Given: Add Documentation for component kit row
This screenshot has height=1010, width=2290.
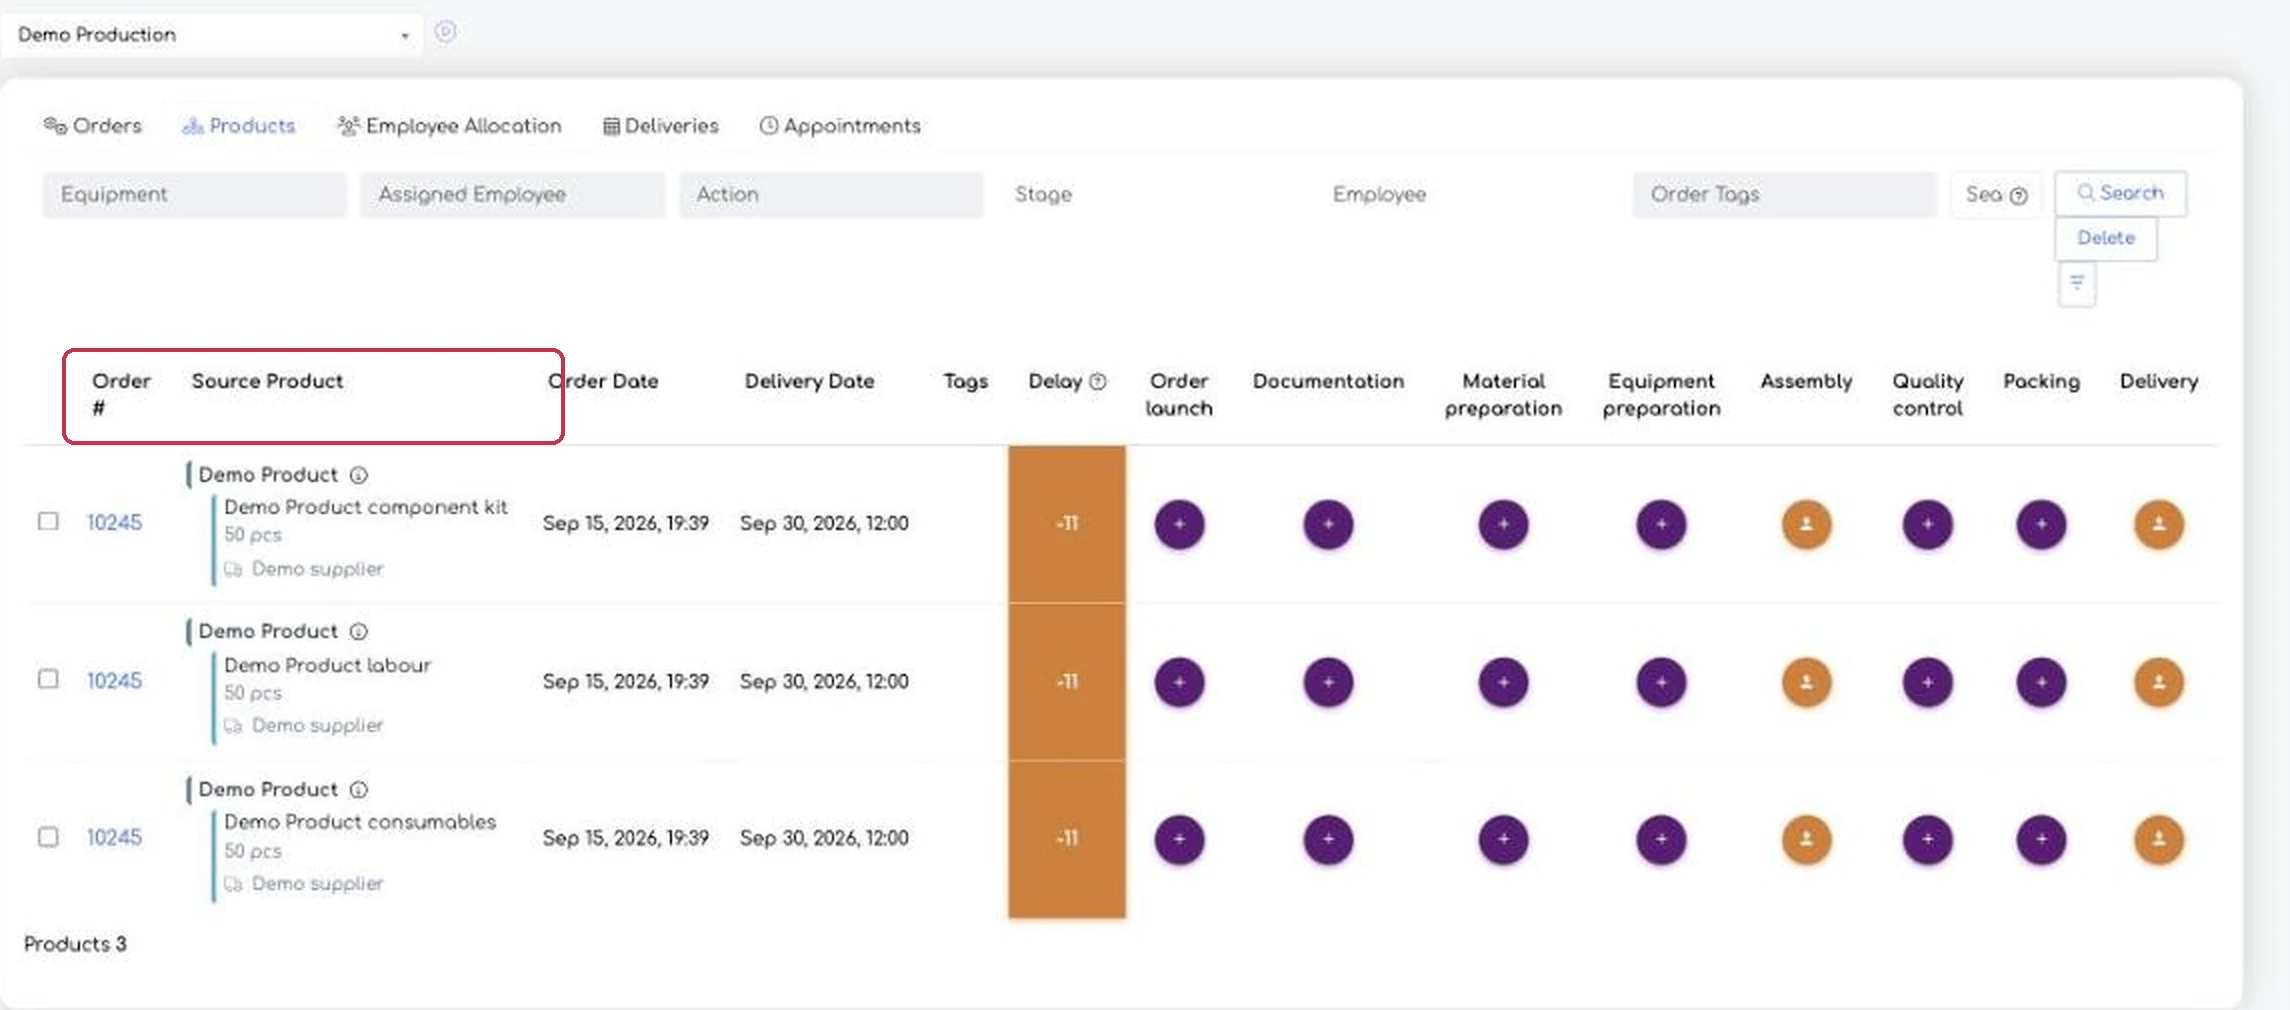Looking at the screenshot, I should tap(1328, 524).
